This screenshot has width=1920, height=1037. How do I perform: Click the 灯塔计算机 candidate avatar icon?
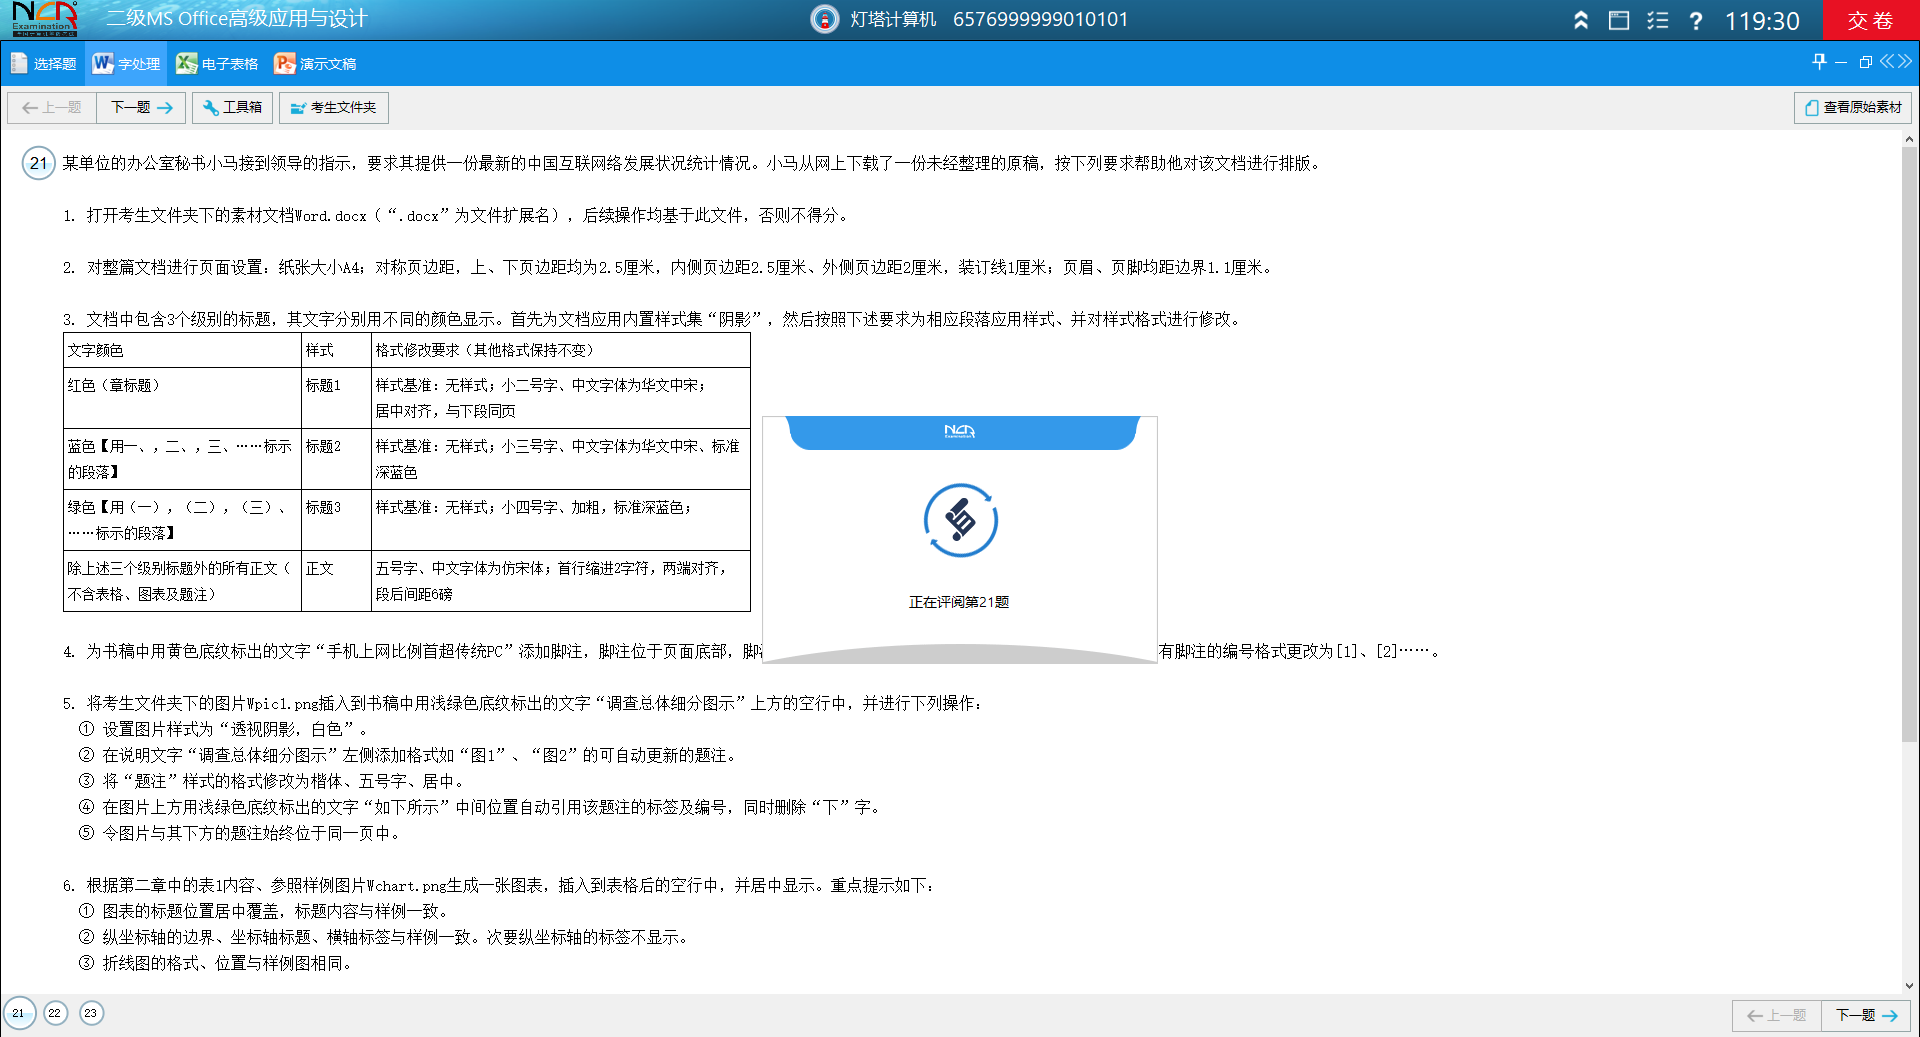[823, 19]
